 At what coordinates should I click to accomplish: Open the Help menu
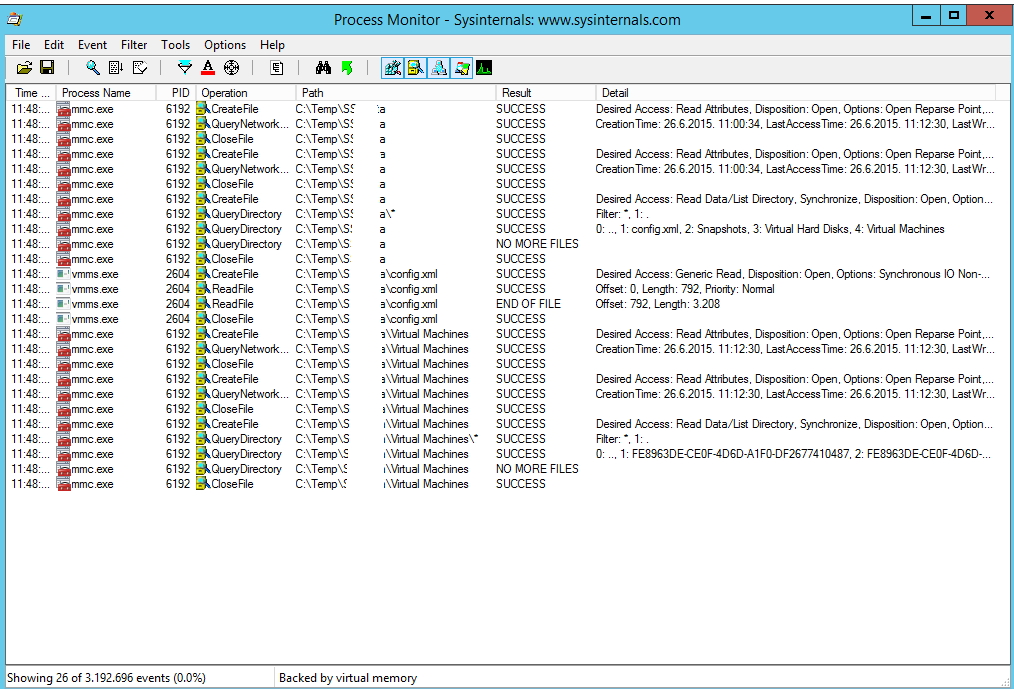tap(272, 45)
